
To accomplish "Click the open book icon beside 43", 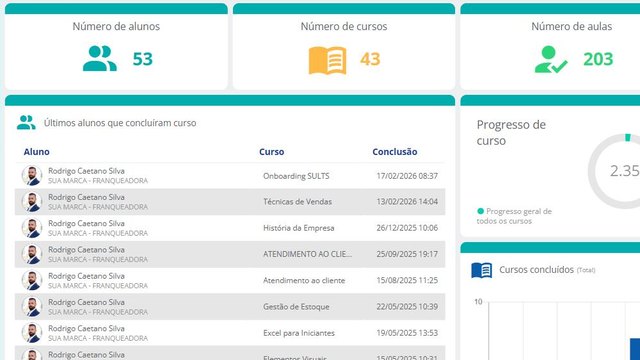I will point(327,60).
